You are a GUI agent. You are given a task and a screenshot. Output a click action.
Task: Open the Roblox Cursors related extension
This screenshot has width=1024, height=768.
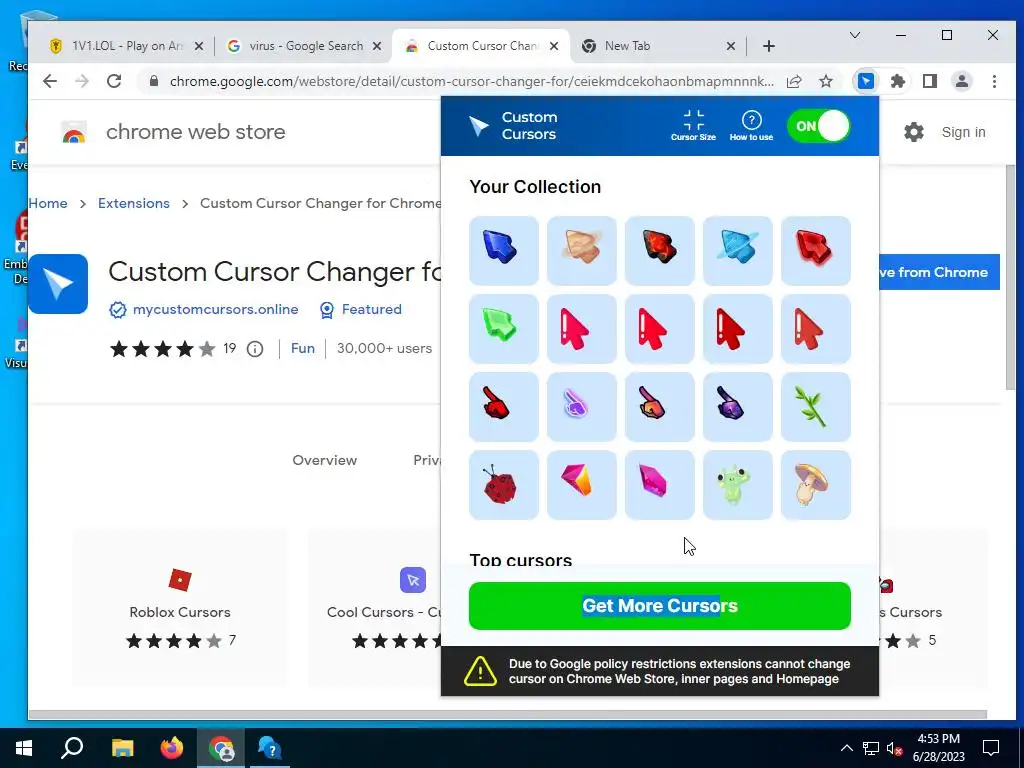[180, 609]
